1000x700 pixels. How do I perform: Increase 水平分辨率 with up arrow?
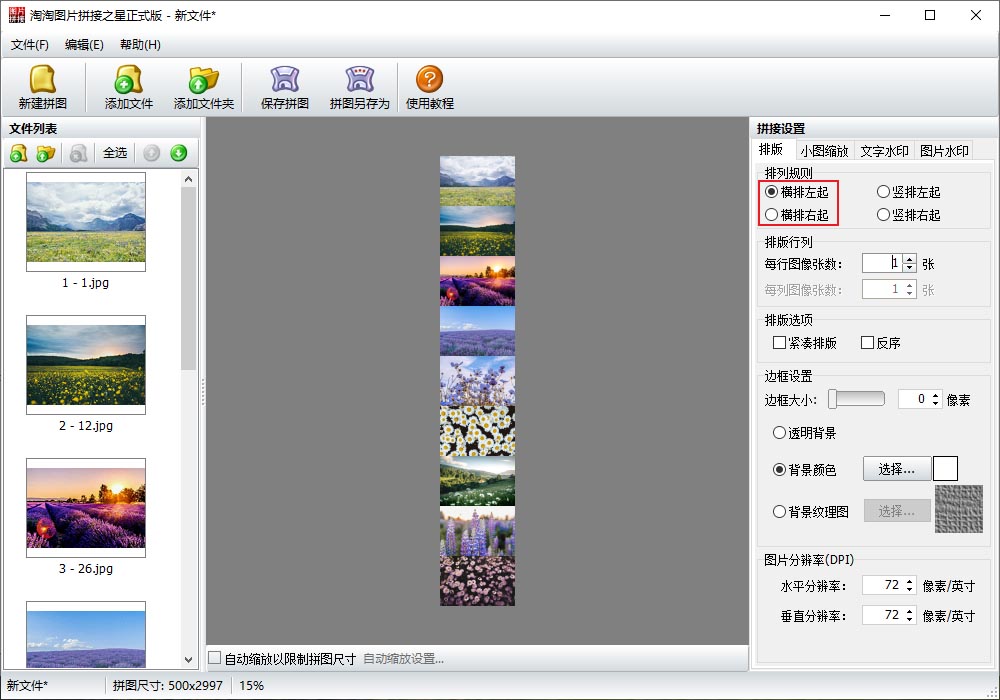tap(910, 581)
